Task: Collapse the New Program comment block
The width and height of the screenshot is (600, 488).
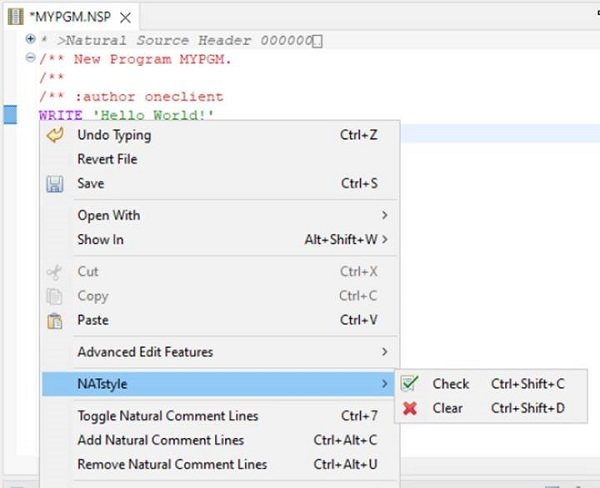Action: pyautogui.click(x=30, y=58)
